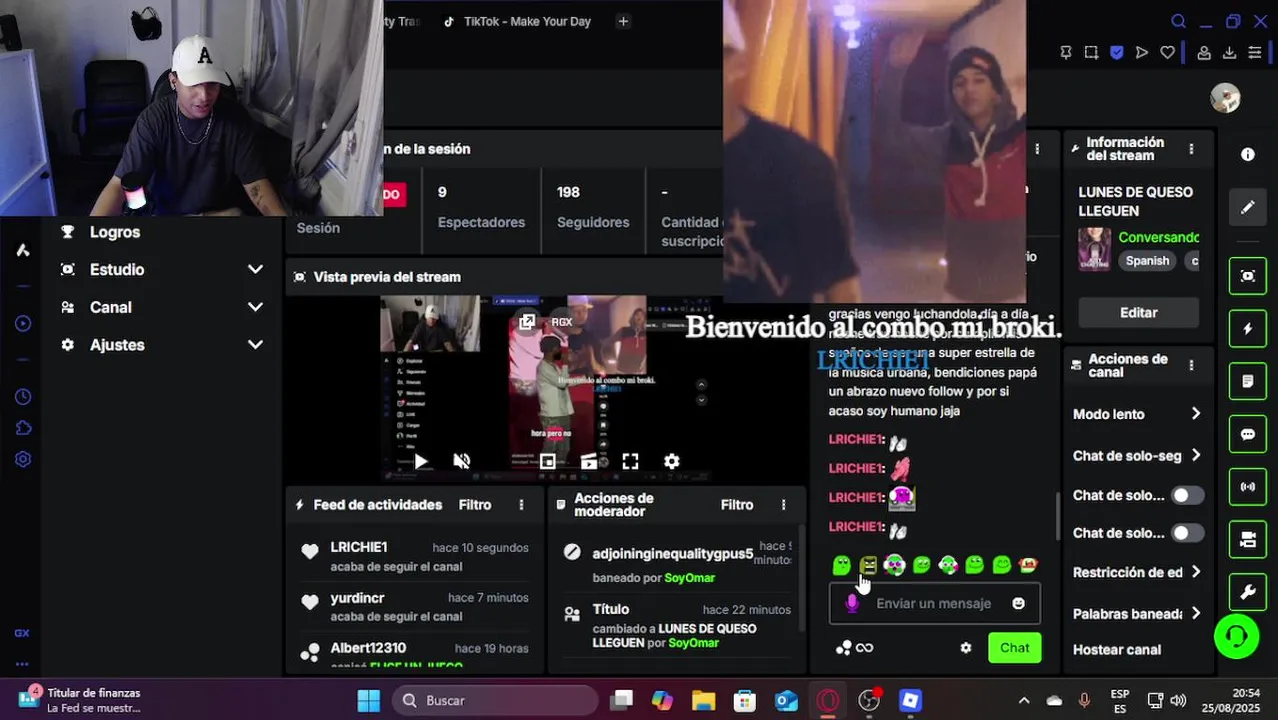1278x720 pixels.
Task: Open chat settings gear icon
Action: click(965, 648)
